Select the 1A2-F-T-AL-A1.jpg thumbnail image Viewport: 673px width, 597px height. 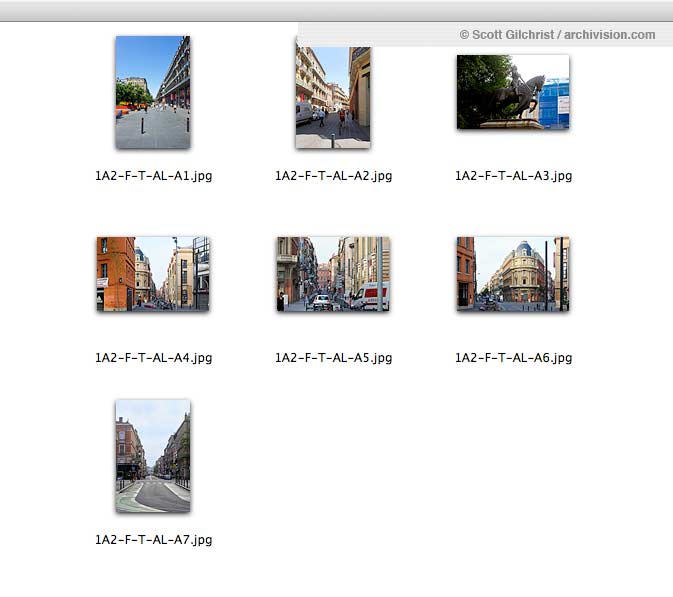click(153, 92)
